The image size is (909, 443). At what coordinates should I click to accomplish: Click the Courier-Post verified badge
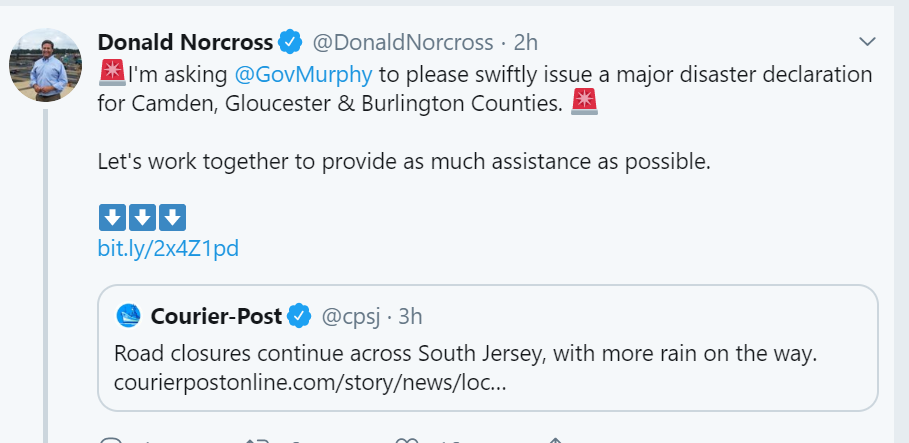click(x=299, y=317)
